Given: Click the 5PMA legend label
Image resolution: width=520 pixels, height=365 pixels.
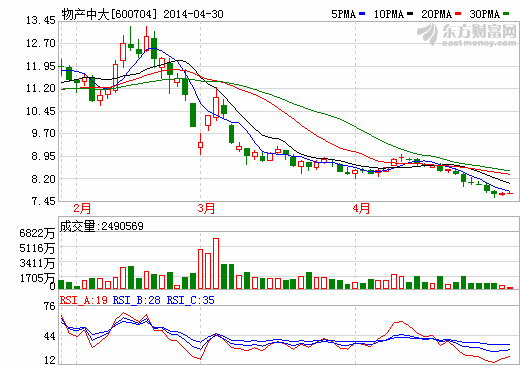Looking at the screenshot, I should tap(343, 14).
